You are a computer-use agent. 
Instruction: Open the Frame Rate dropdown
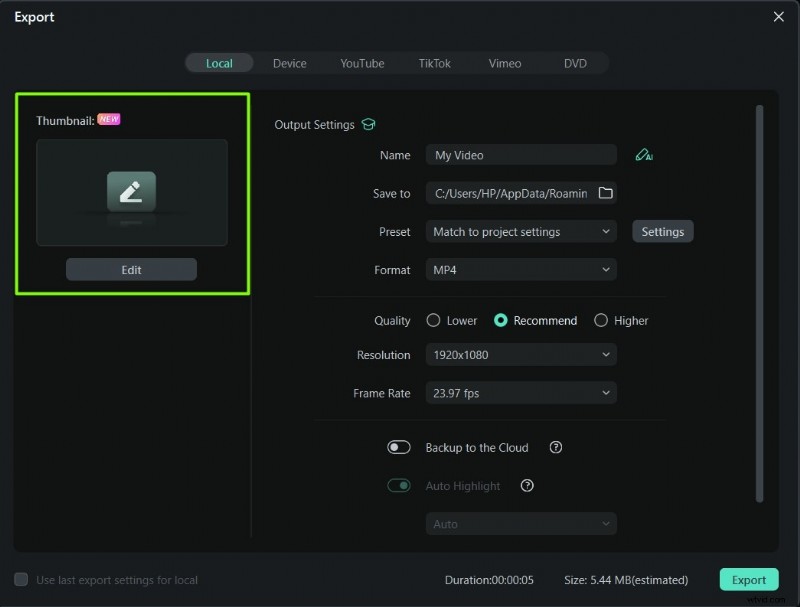pyautogui.click(x=520, y=393)
